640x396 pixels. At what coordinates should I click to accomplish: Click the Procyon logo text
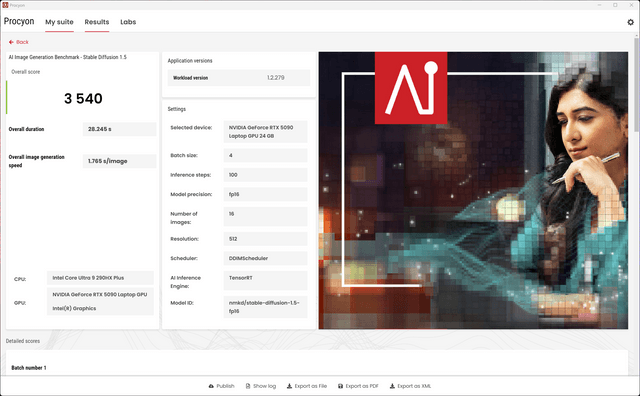point(19,21)
